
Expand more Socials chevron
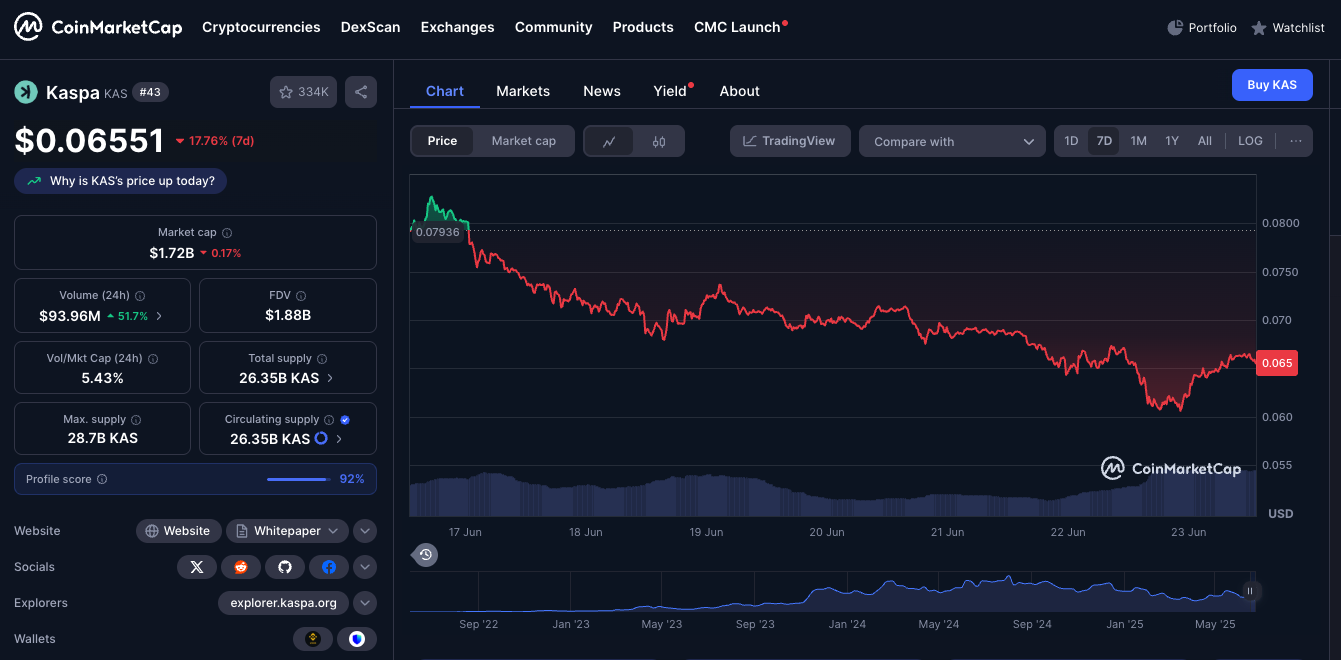(365, 567)
